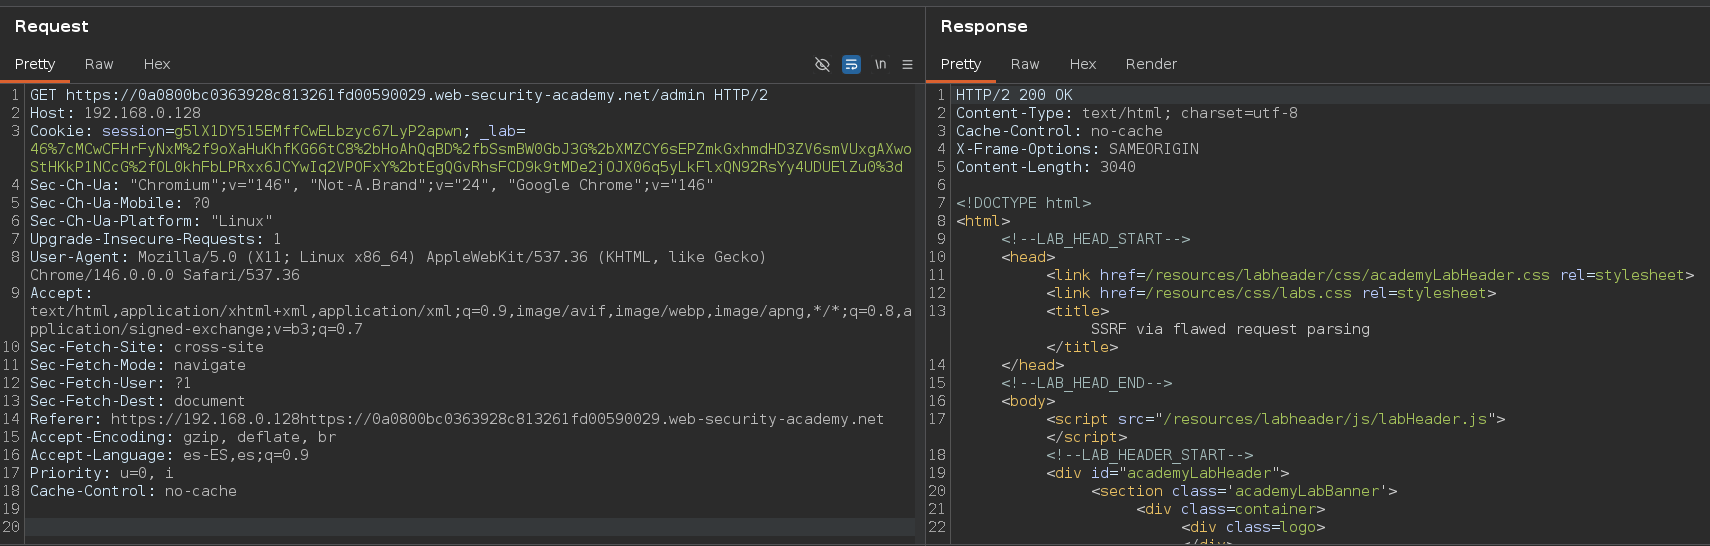Viewport: 1710px width, 546px height.
Task: Open the Response Render tab
Action: coord(1151,64)
